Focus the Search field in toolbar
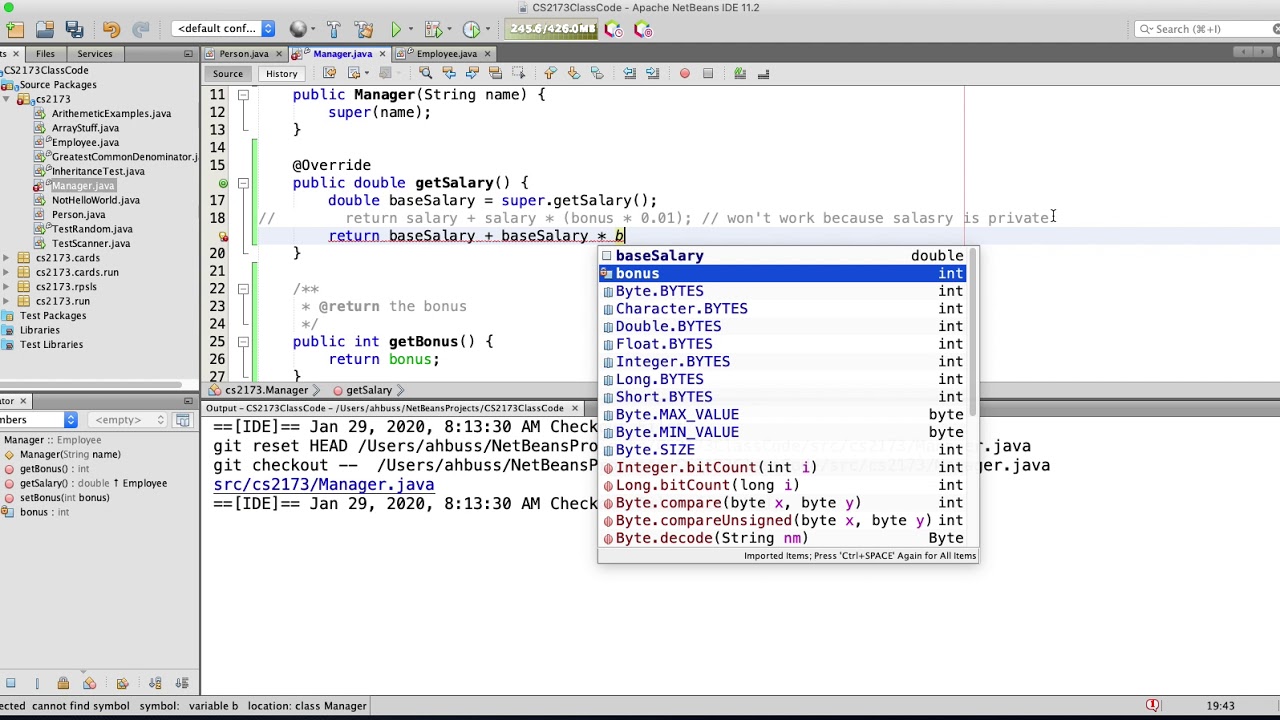 click(1207, 29)
